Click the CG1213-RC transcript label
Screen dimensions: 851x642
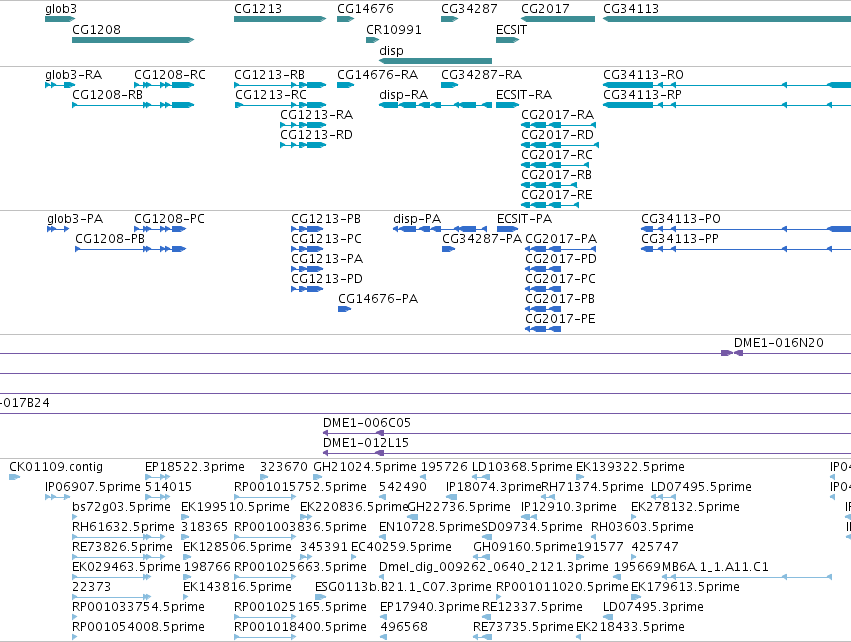[270, 94]
